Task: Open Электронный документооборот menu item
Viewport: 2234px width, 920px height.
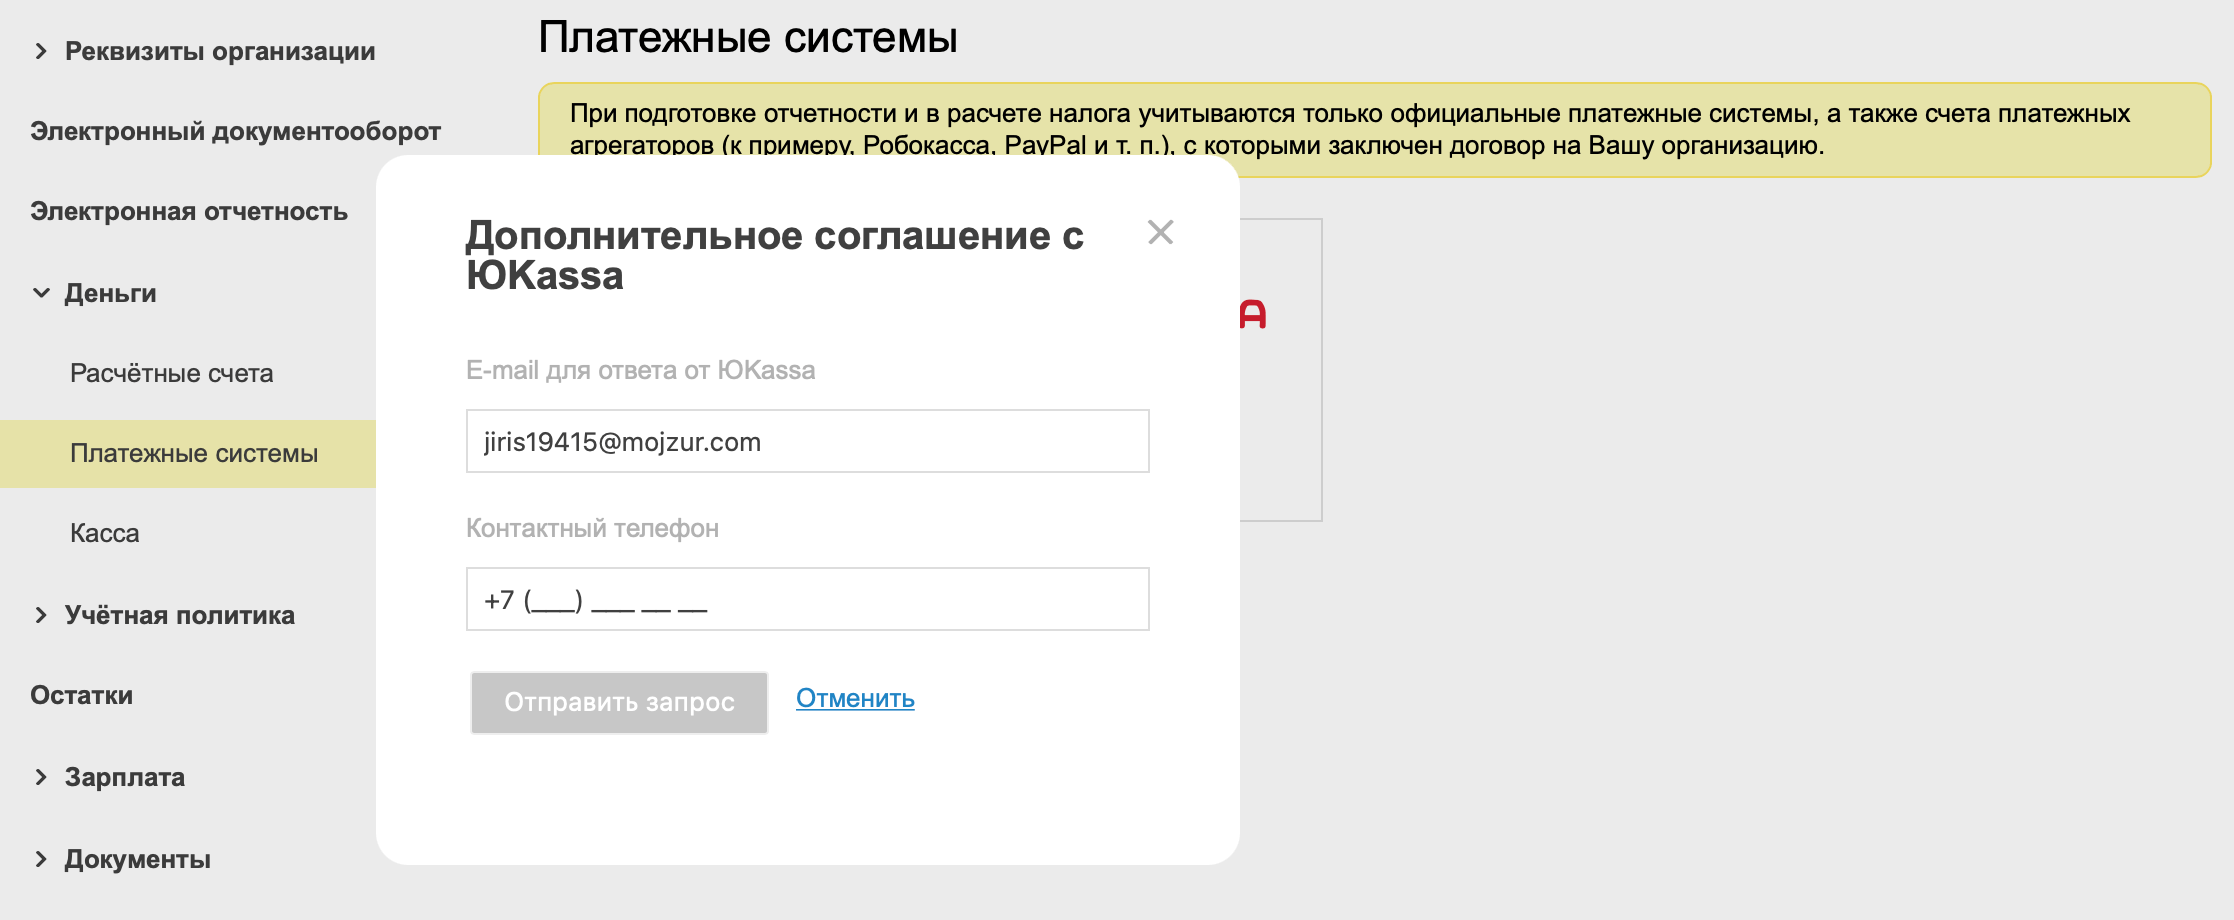Action: coord(235,131)
